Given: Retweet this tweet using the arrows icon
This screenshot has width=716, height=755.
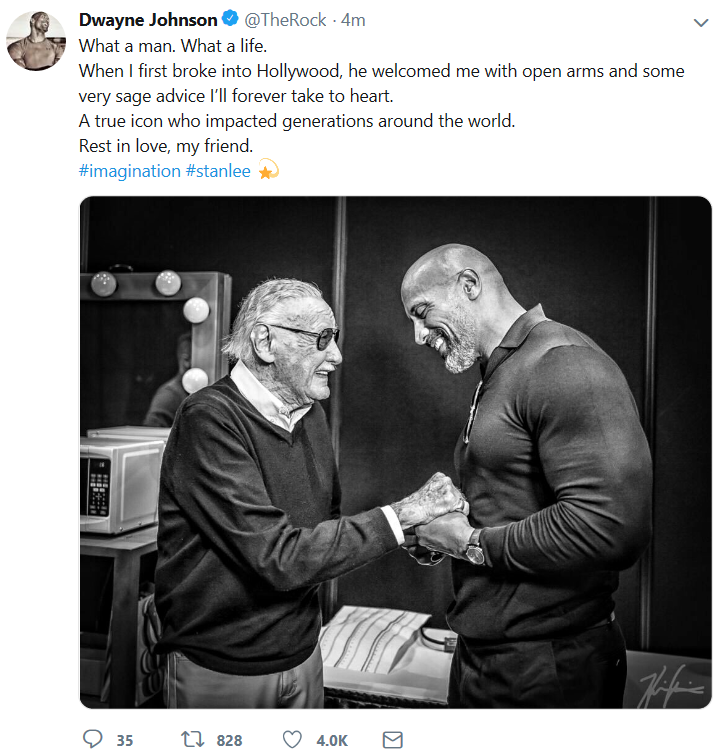Looking at the screenshot, I should [x=193, y=739].
